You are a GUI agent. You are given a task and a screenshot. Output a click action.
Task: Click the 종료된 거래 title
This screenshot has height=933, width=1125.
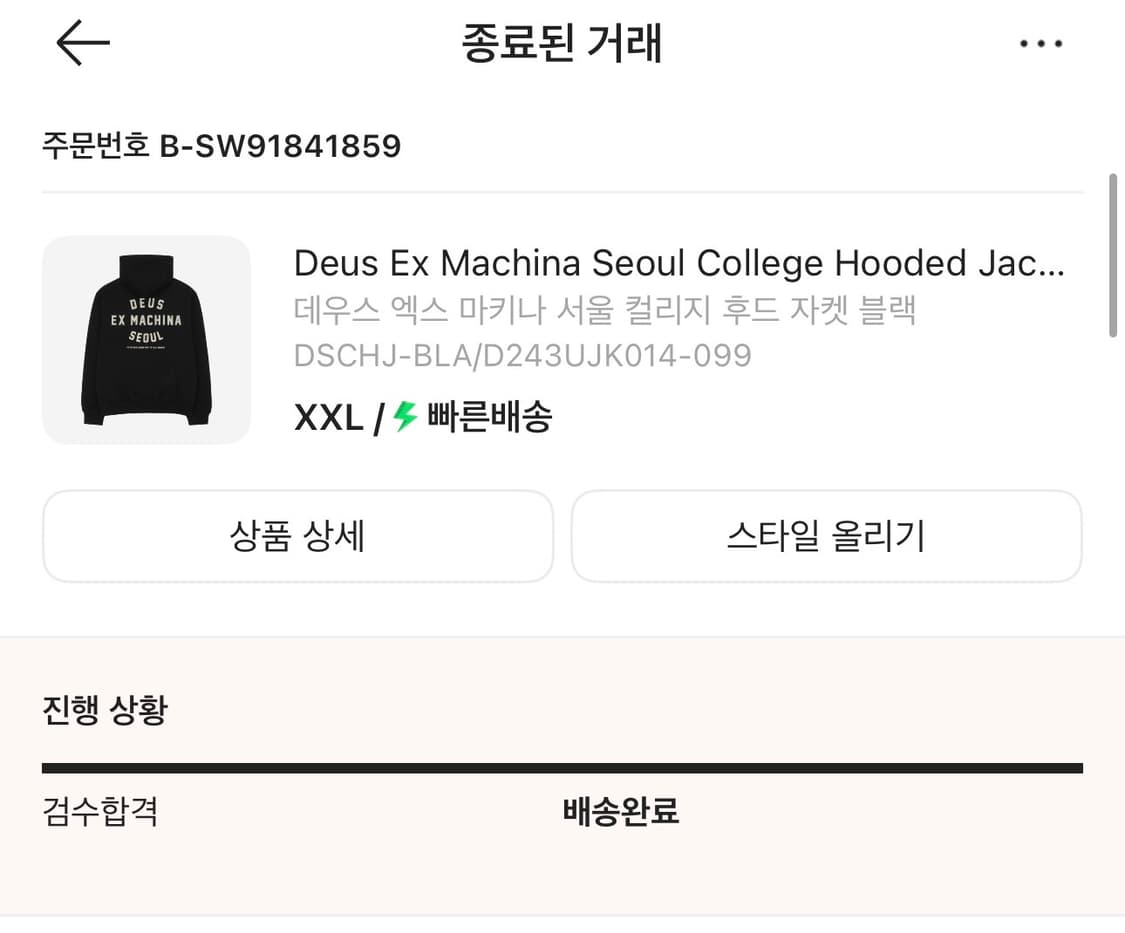562,42
